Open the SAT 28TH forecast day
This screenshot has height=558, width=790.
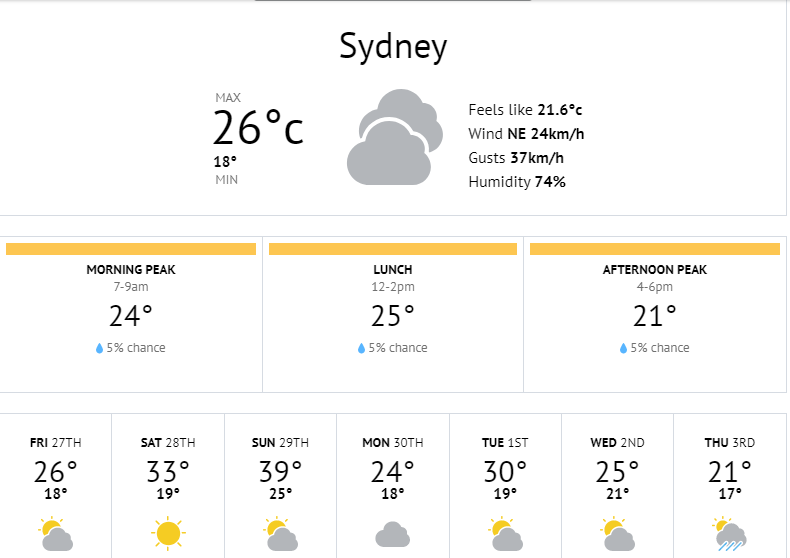coord(168,443)
